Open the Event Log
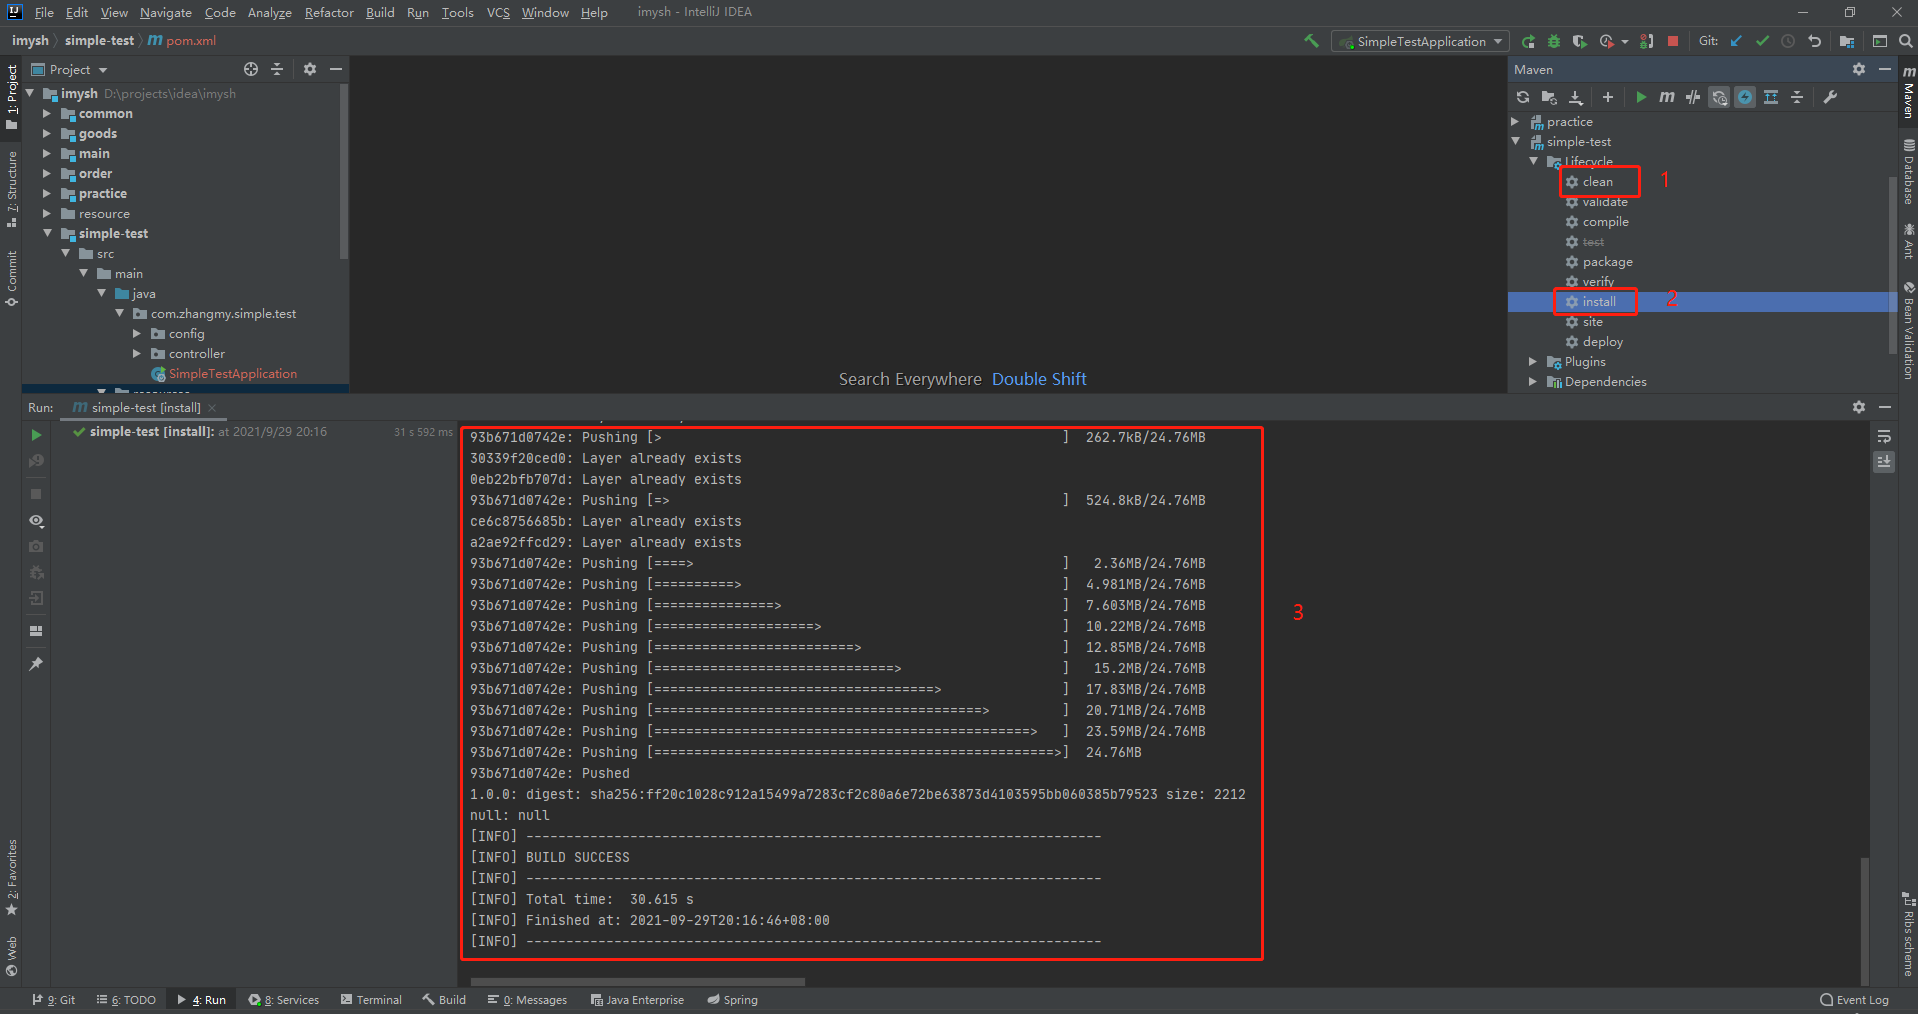This screenshot has height=1014, width=1918. coord(1855,1000)
